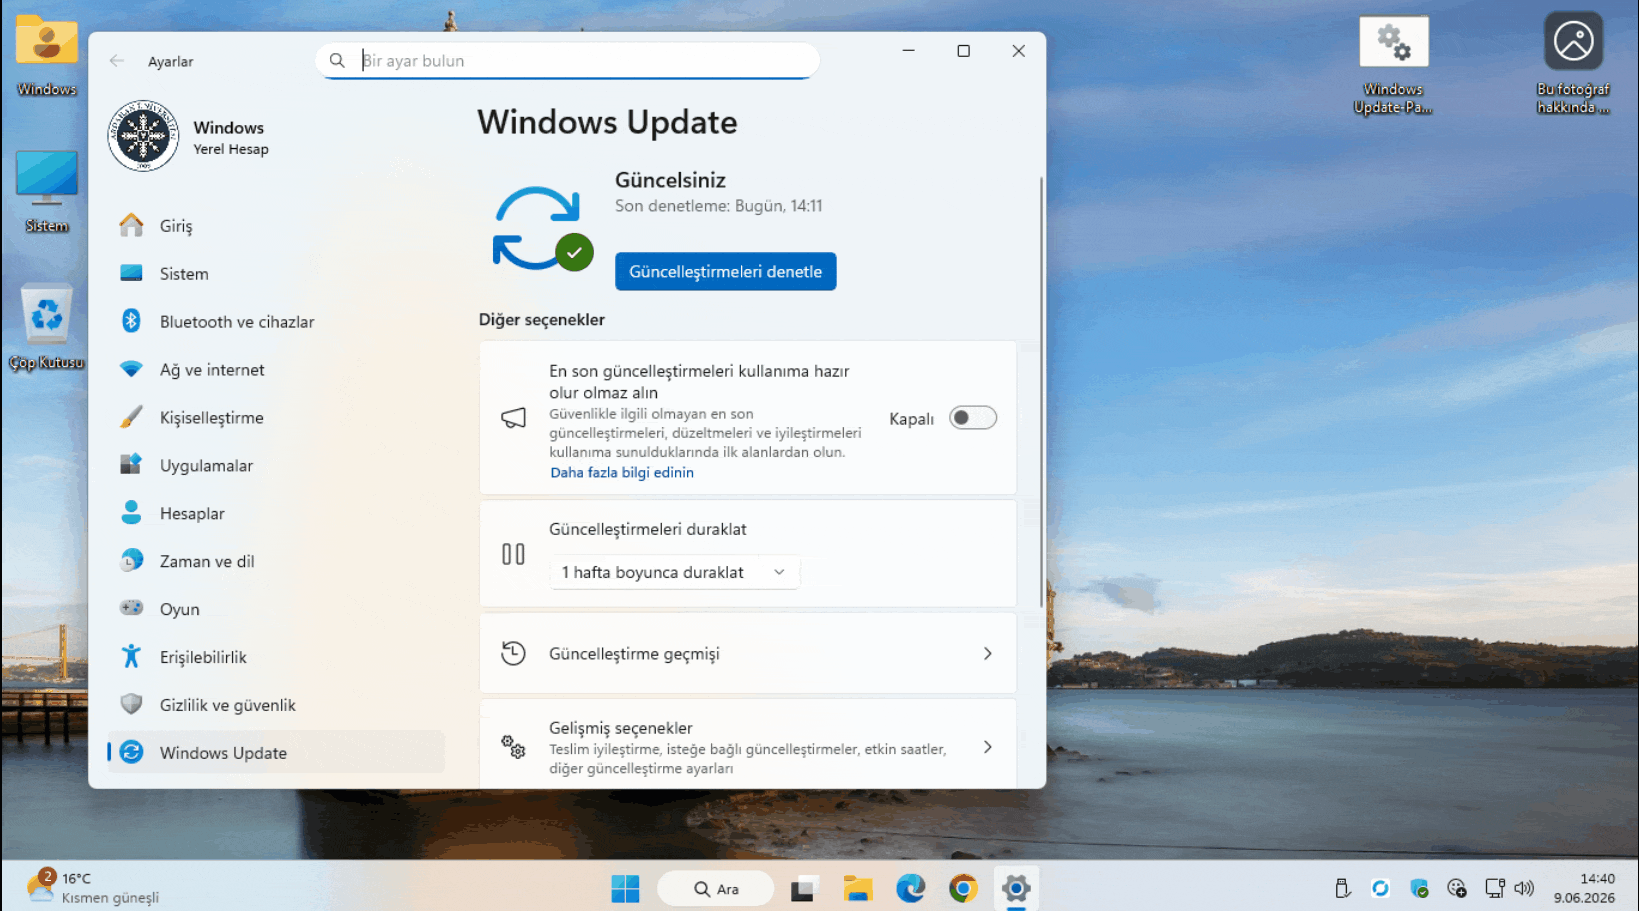Go back with the Ayarlar back arrow
1639x911 pixels.
[117, 61]
